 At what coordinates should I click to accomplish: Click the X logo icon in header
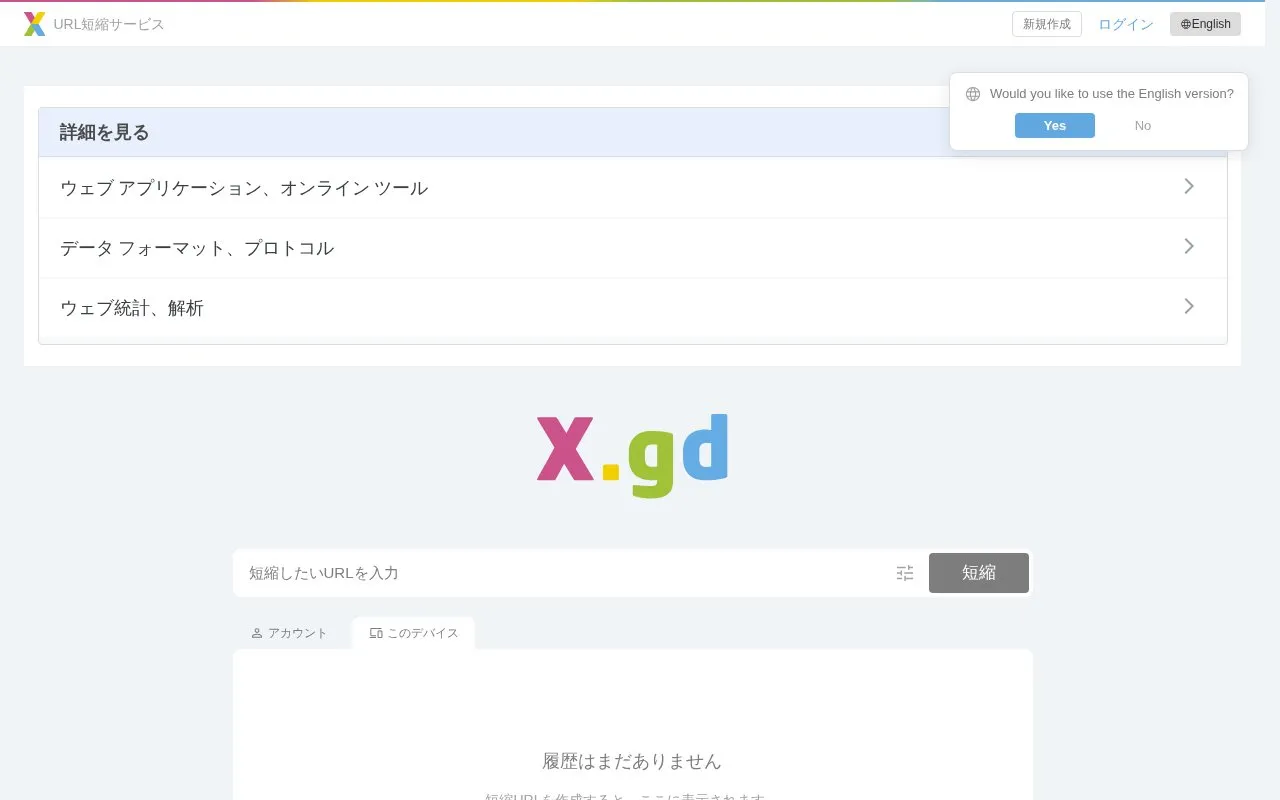point(35,24)
